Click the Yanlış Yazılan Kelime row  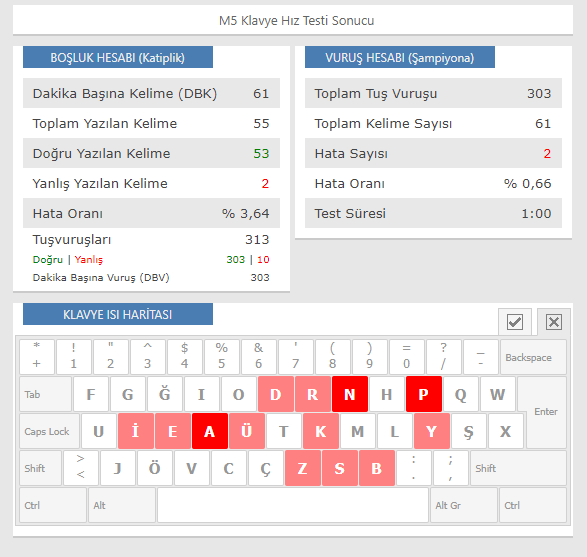point(151,183)
